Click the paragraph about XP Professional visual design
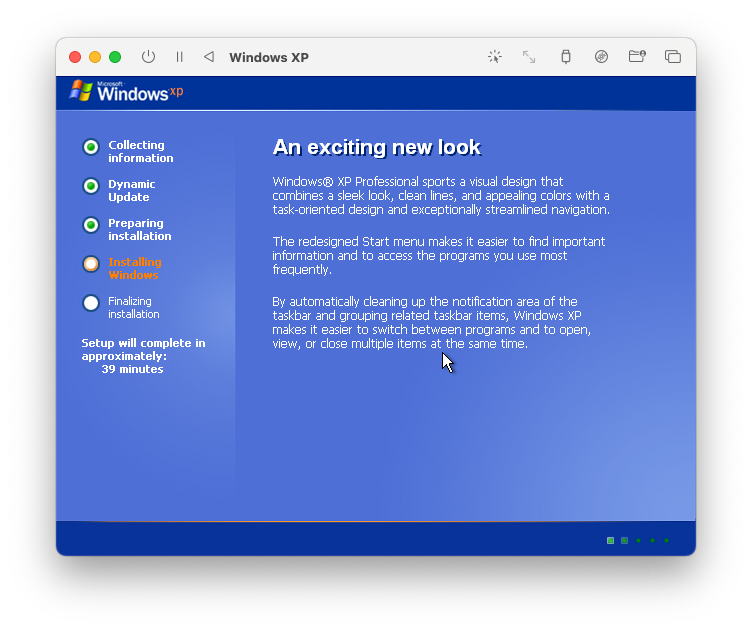752x630 pixels. (x=441, y=196)
